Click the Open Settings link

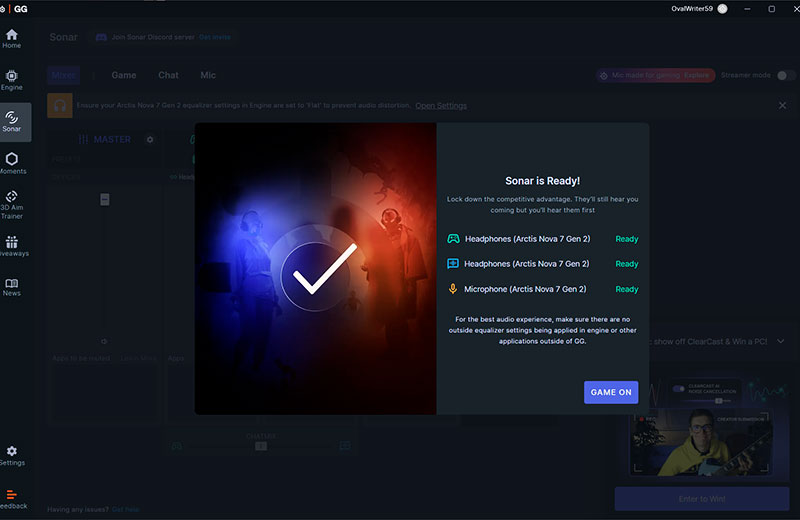[441, 106]
